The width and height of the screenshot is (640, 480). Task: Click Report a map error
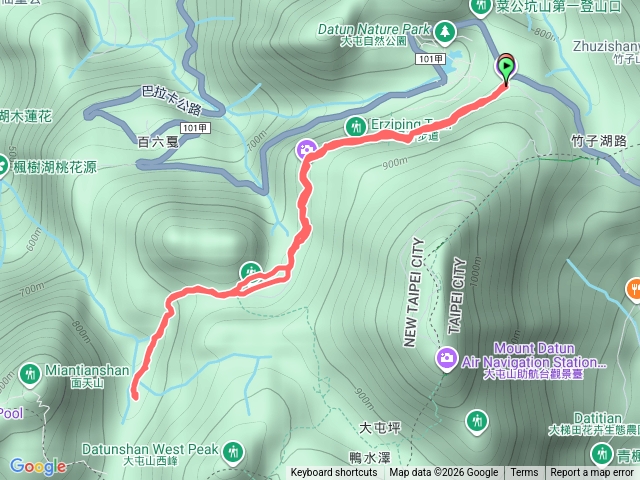pos(592,472)
